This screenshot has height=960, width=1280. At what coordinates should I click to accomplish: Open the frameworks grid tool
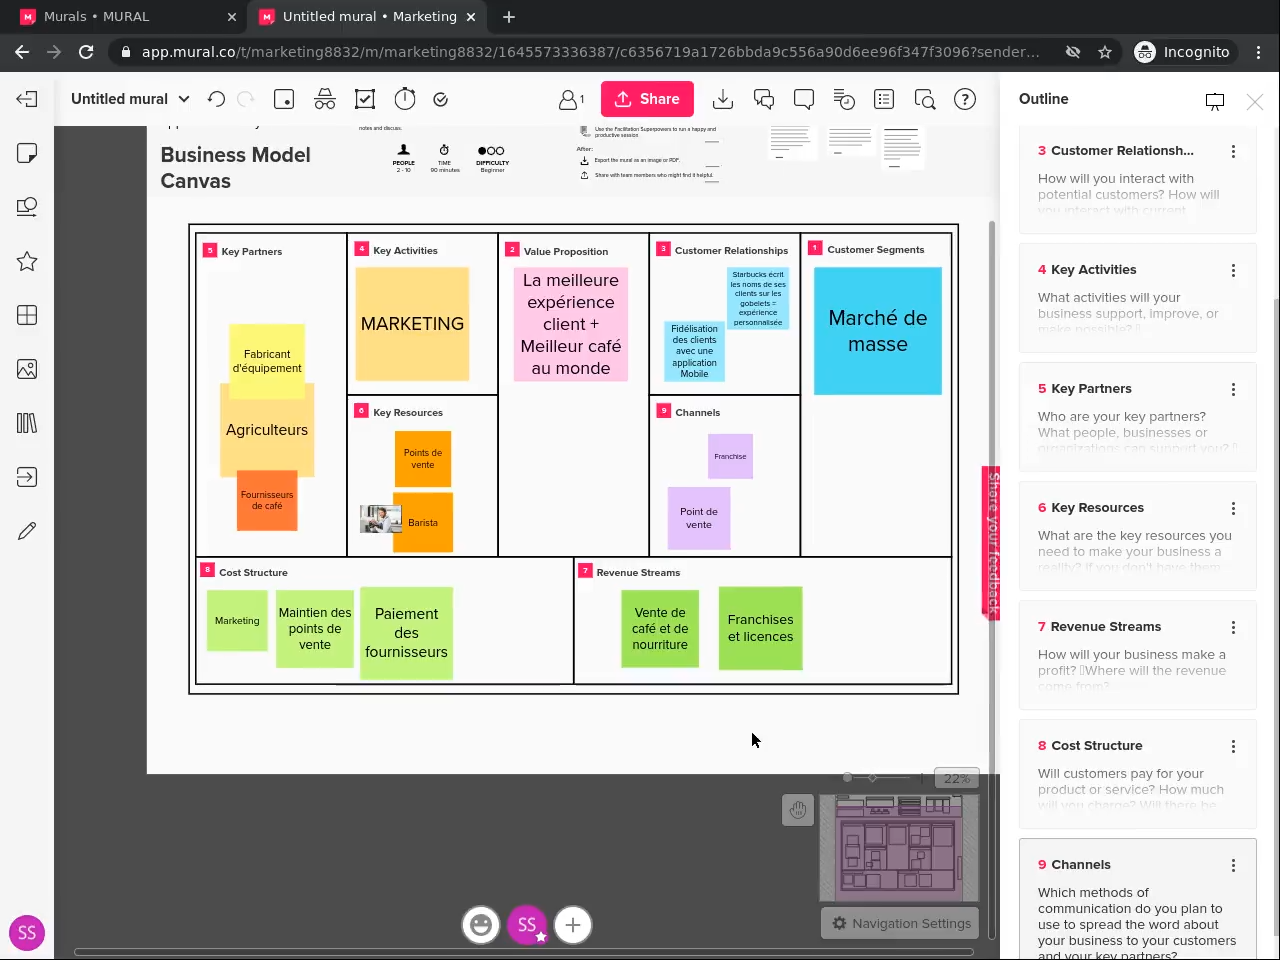click(27, 315)
